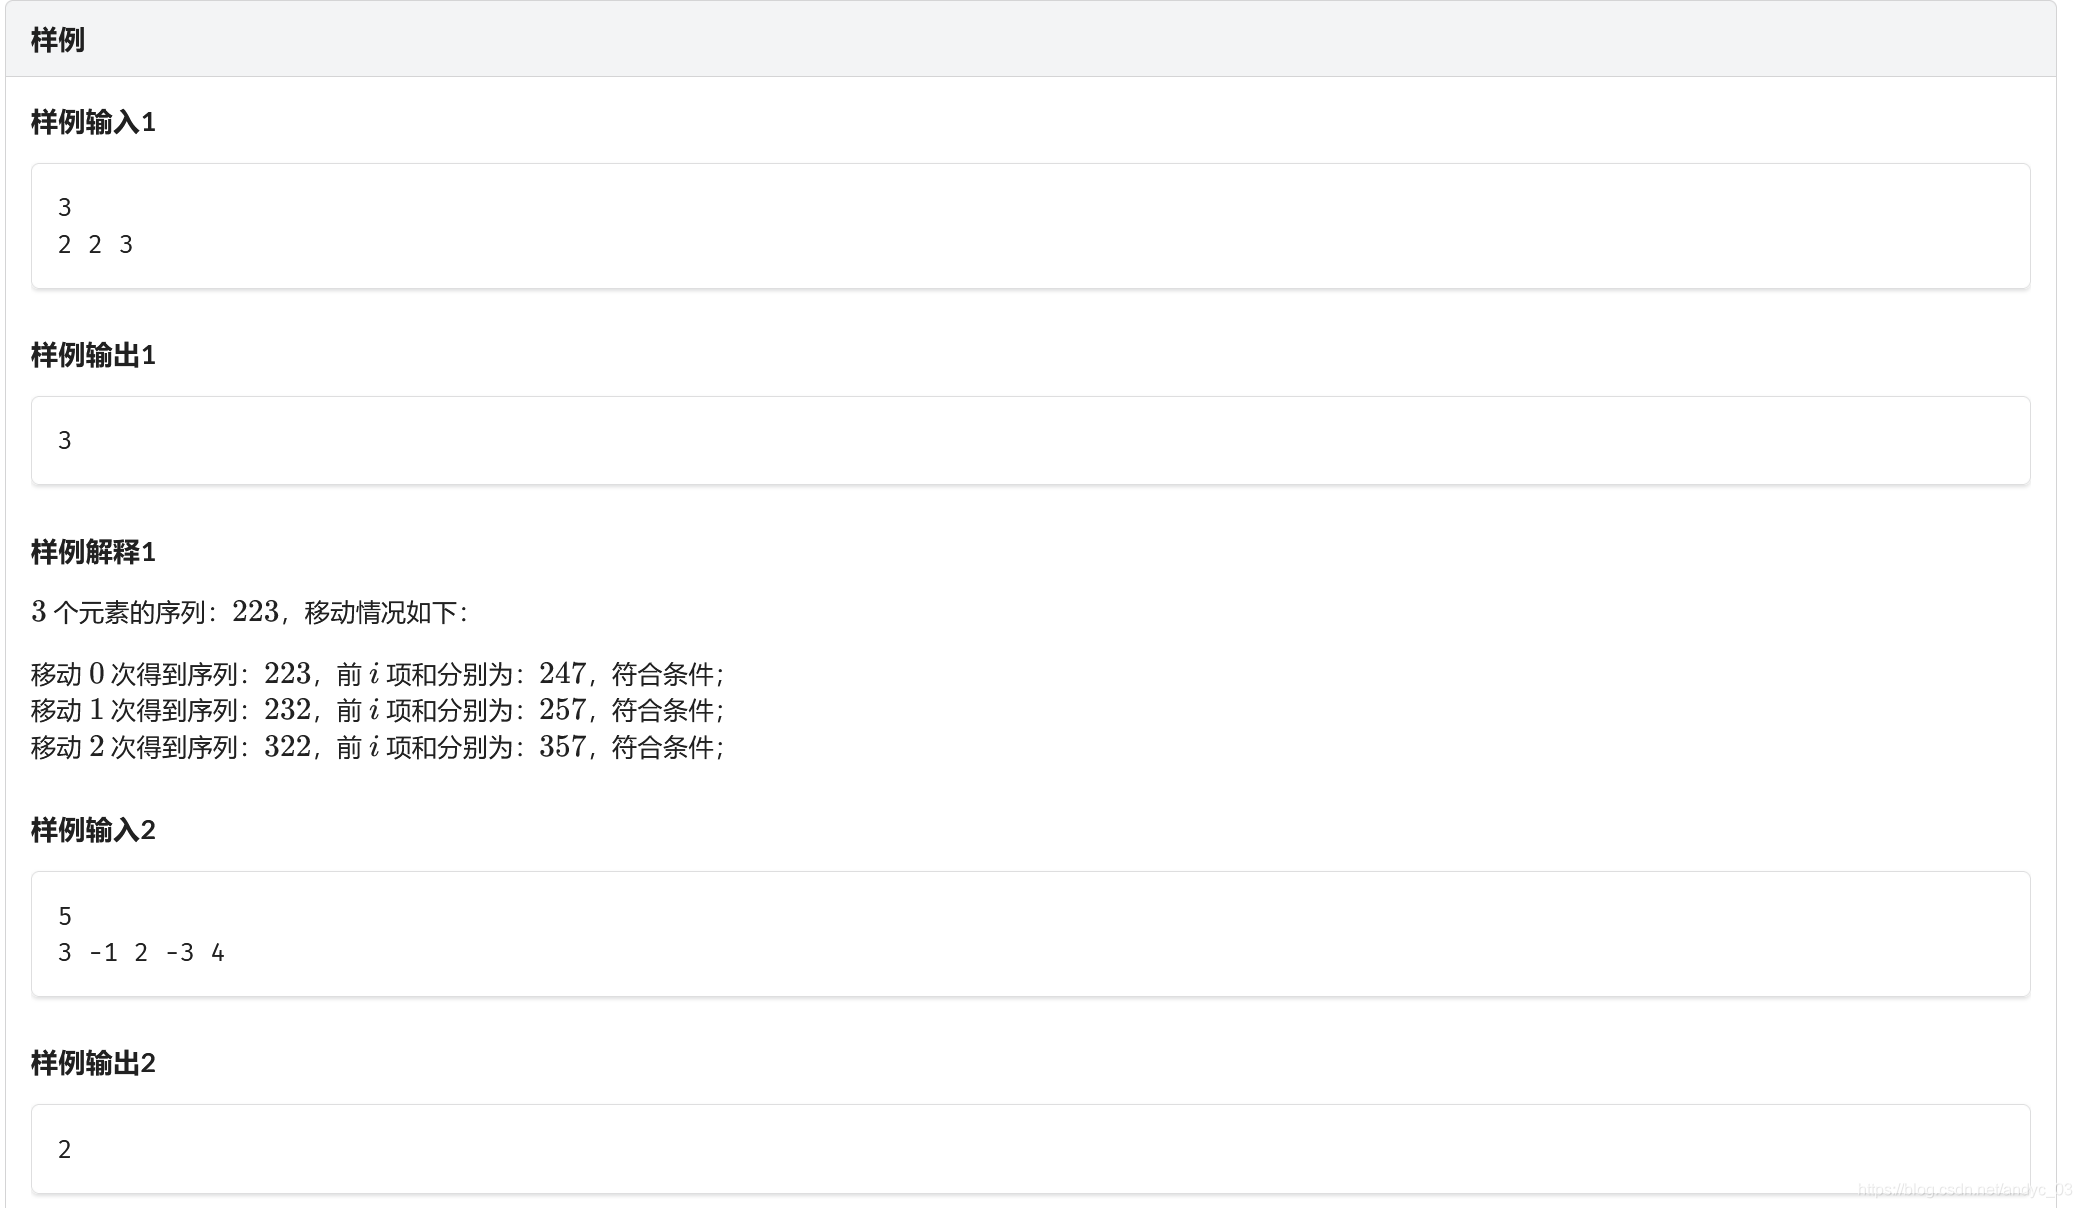Click the sample output 2 code box
The image size is (2082, 1208).
click(x=1030, y=1149)
